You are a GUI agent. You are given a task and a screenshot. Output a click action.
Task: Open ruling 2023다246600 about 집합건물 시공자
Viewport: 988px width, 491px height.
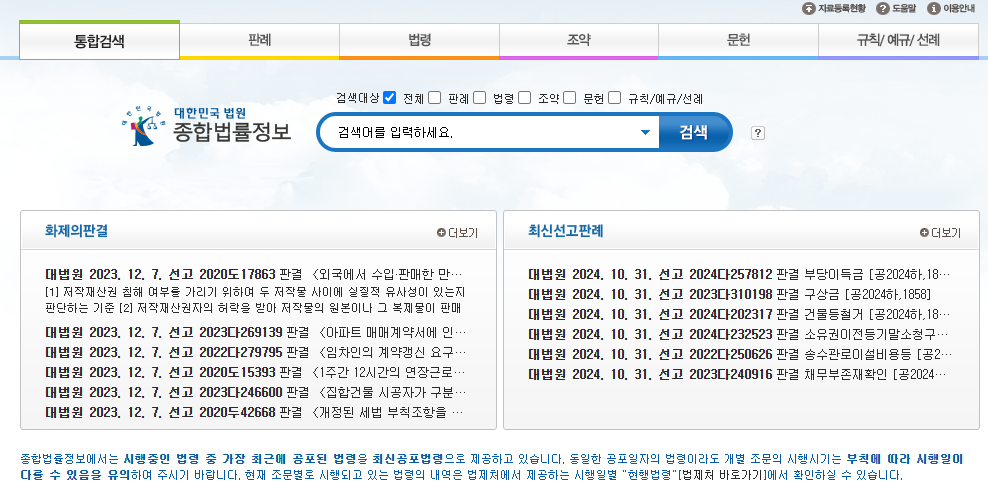click(256, 393)
